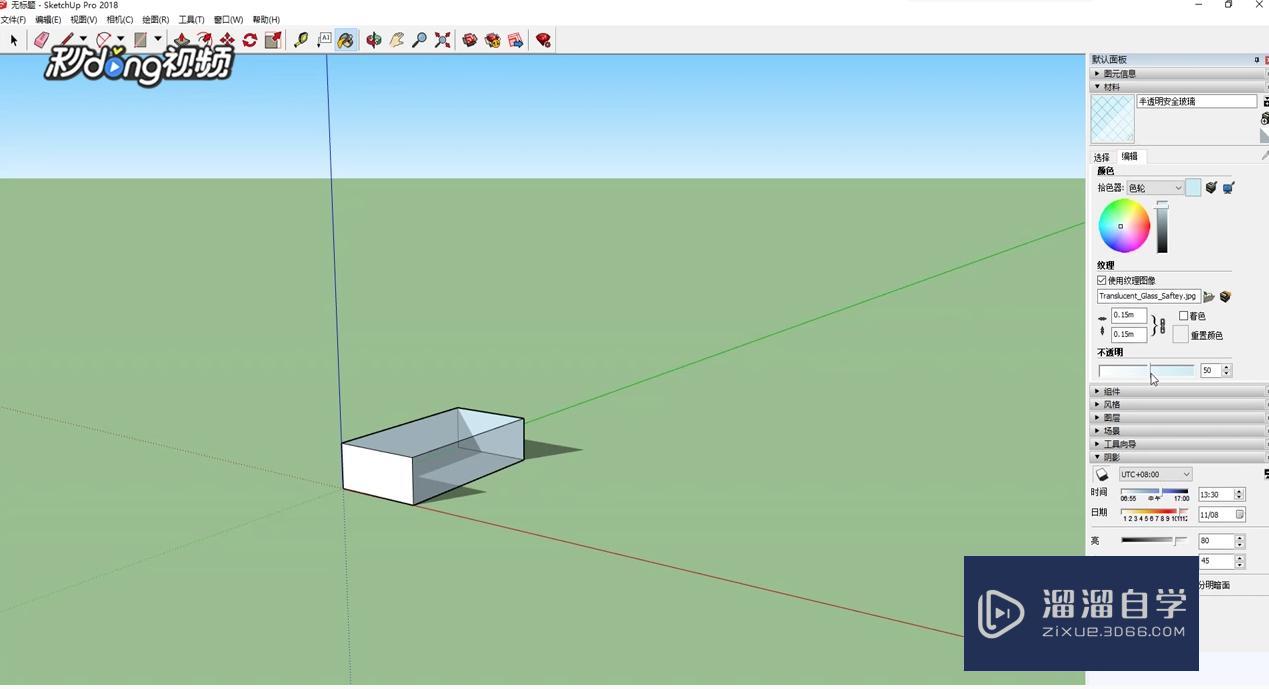Click the match color of object icon
This screenshot has width=1269, height=689.
tap(1211, 187)
